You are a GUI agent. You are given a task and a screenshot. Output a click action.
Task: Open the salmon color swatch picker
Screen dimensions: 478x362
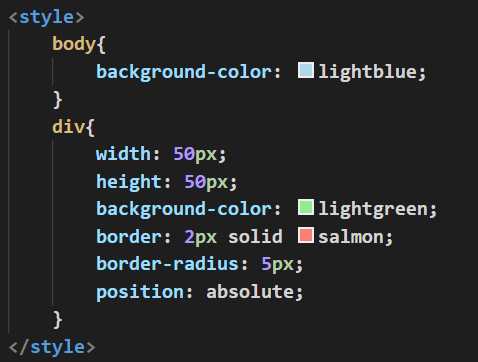click(x=305, y=235)
